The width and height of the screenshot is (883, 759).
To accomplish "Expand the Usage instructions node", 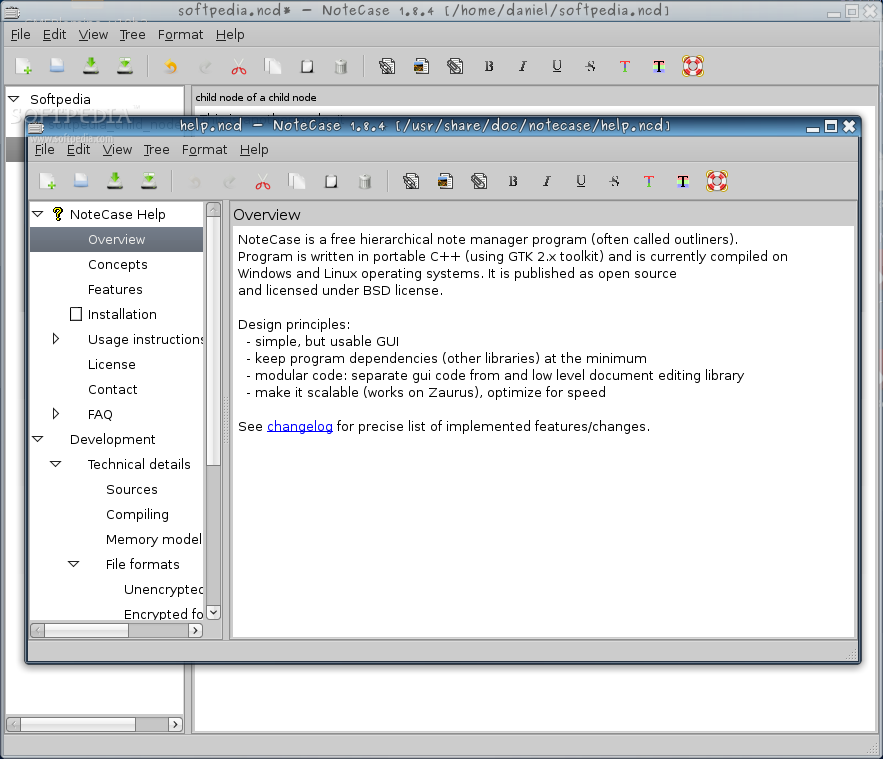I will click(56, 339).
